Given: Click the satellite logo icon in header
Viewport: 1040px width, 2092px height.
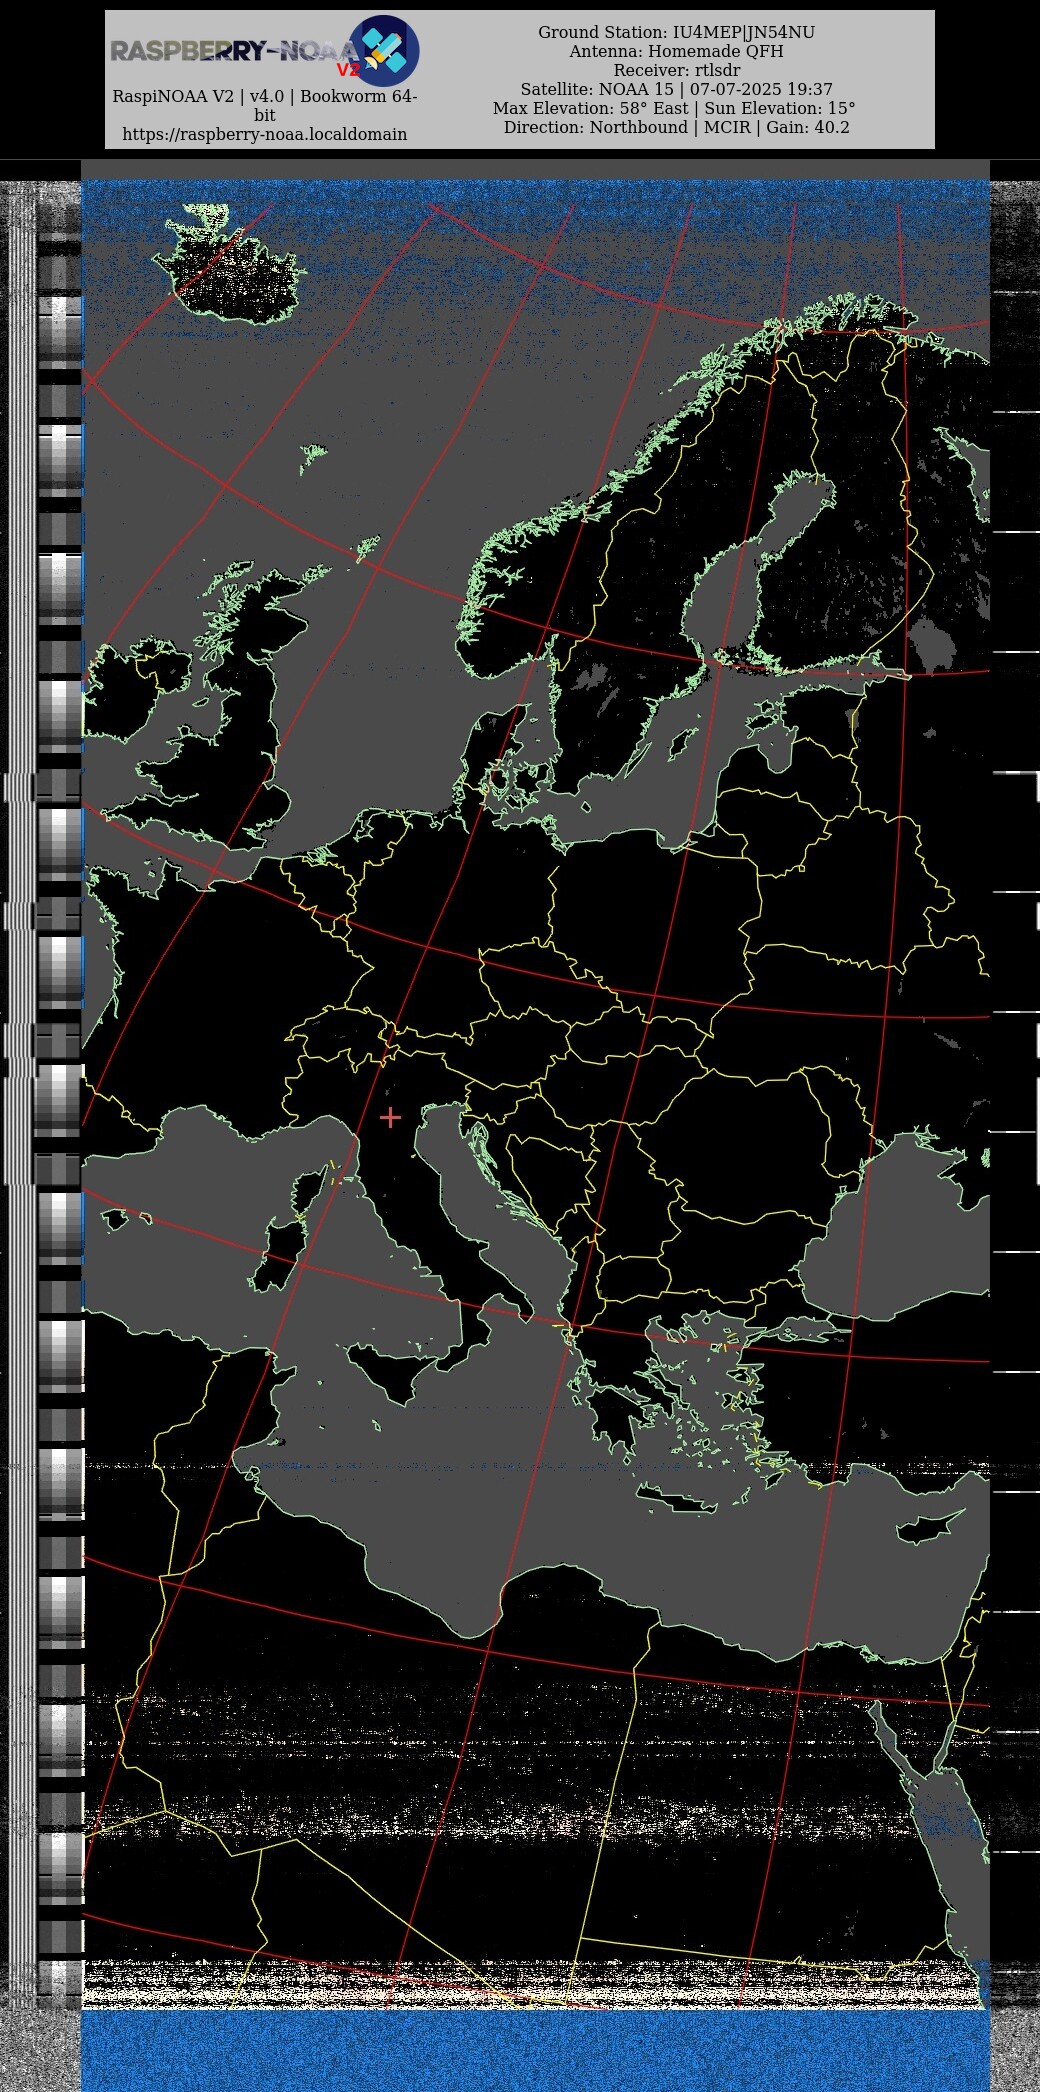Looking at the screenshot, I should [x=383, y=50].
